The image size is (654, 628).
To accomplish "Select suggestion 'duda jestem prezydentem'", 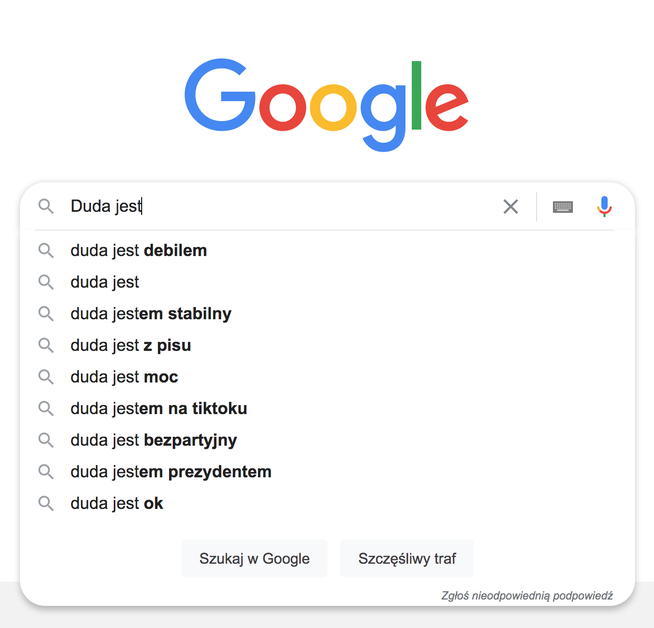I will 170,472.
